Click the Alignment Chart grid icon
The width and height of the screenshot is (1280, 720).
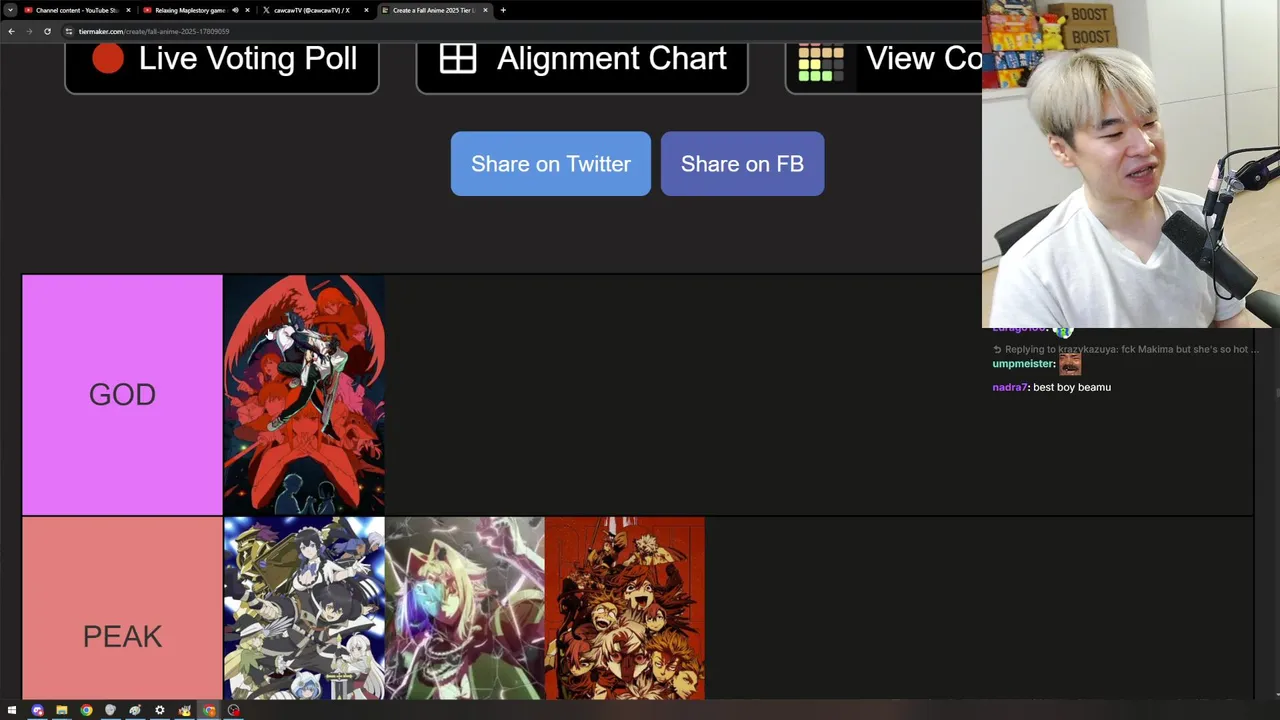(x=458, y=59)
